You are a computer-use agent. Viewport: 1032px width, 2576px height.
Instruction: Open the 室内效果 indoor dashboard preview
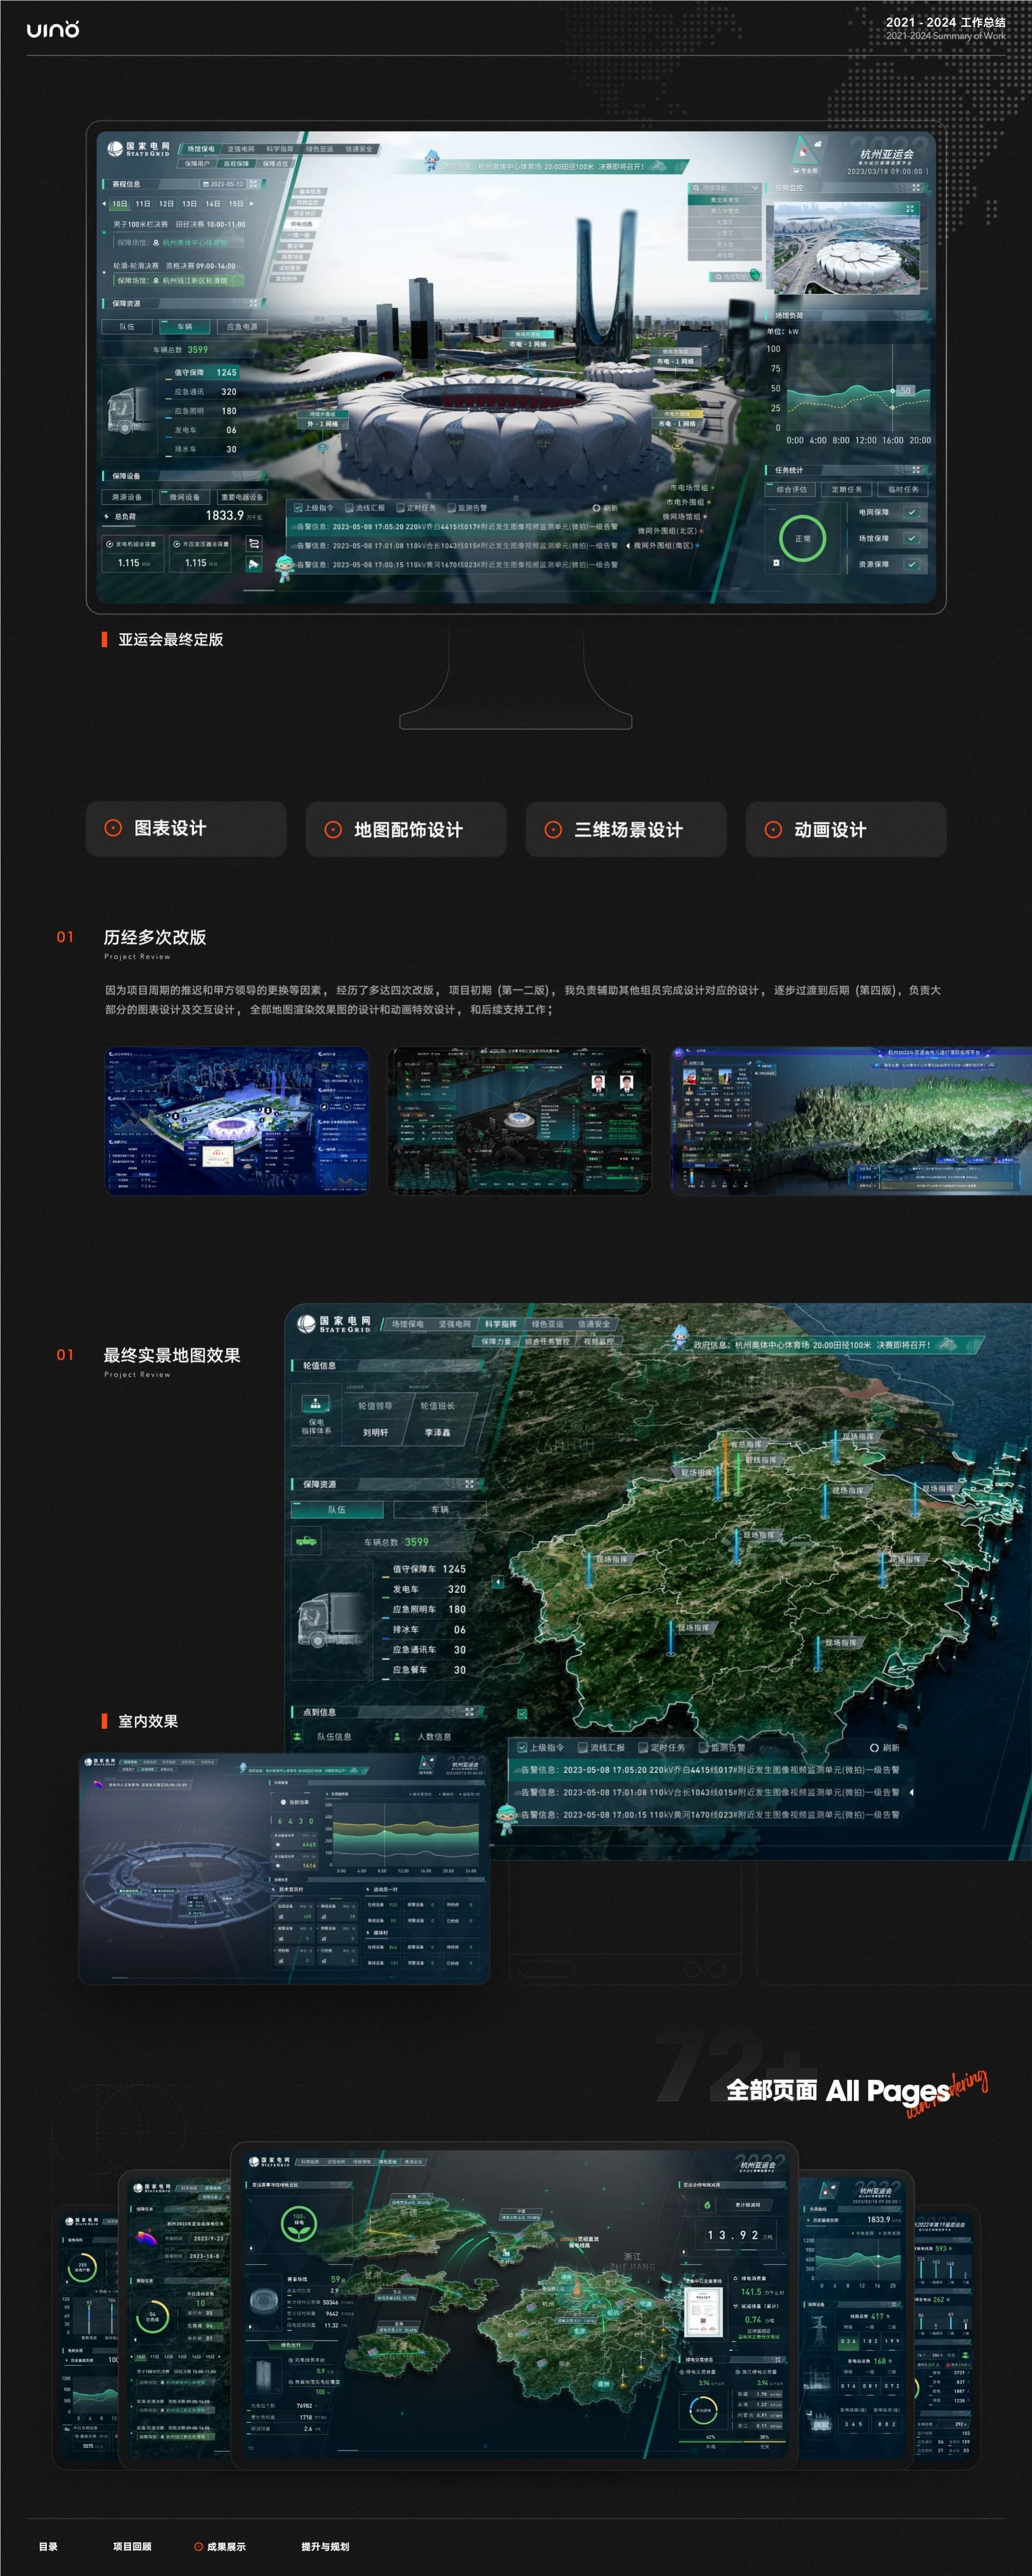pos(285,1869)
